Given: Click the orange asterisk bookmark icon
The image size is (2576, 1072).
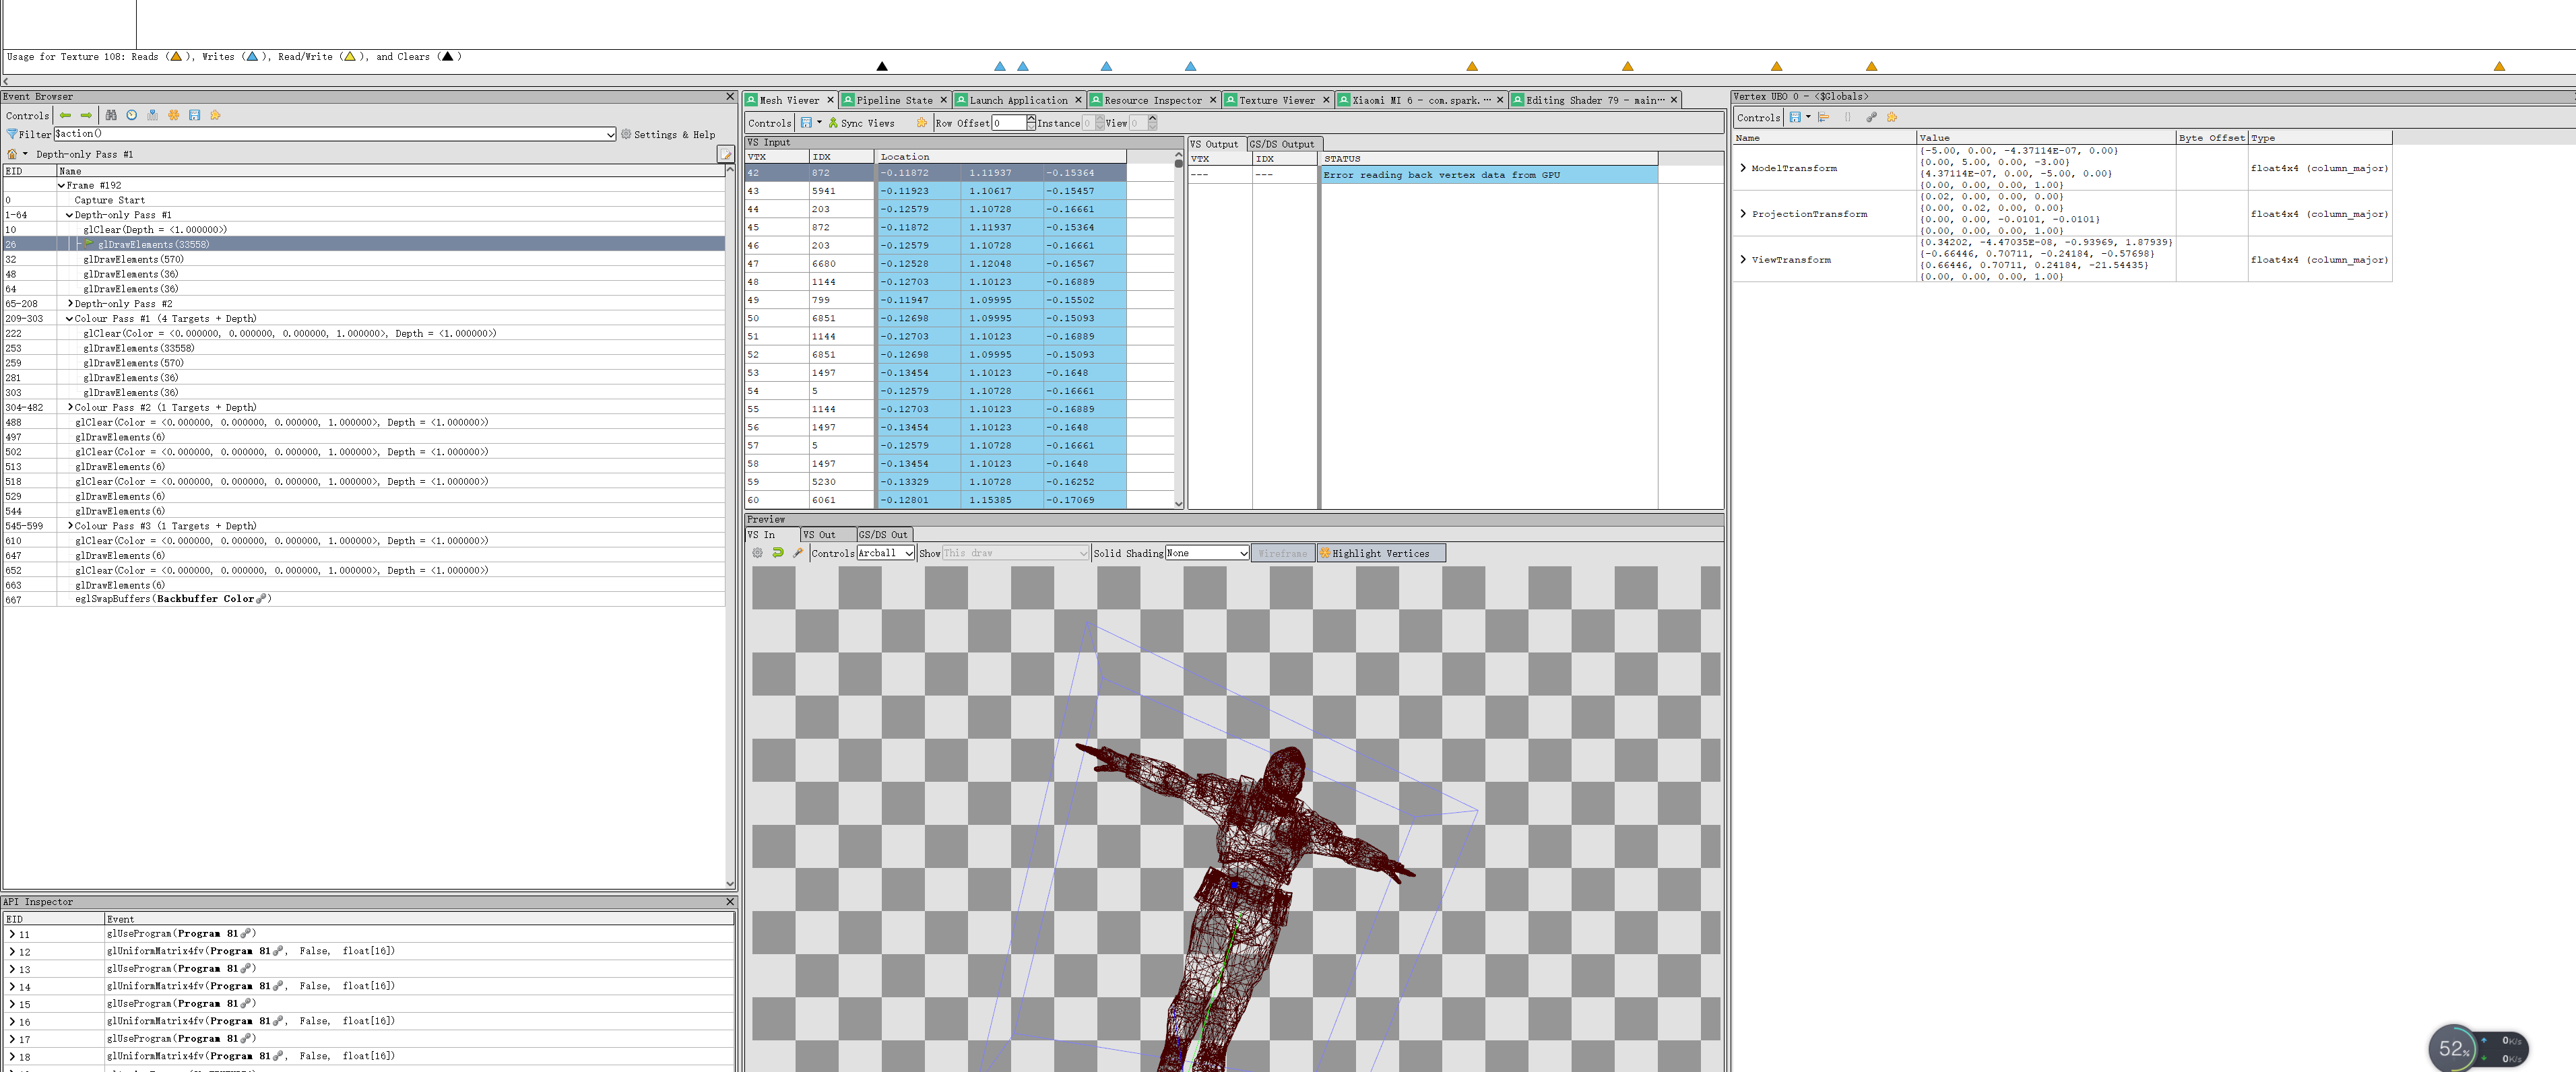Looking at the screenshot, I should [173, 115].
